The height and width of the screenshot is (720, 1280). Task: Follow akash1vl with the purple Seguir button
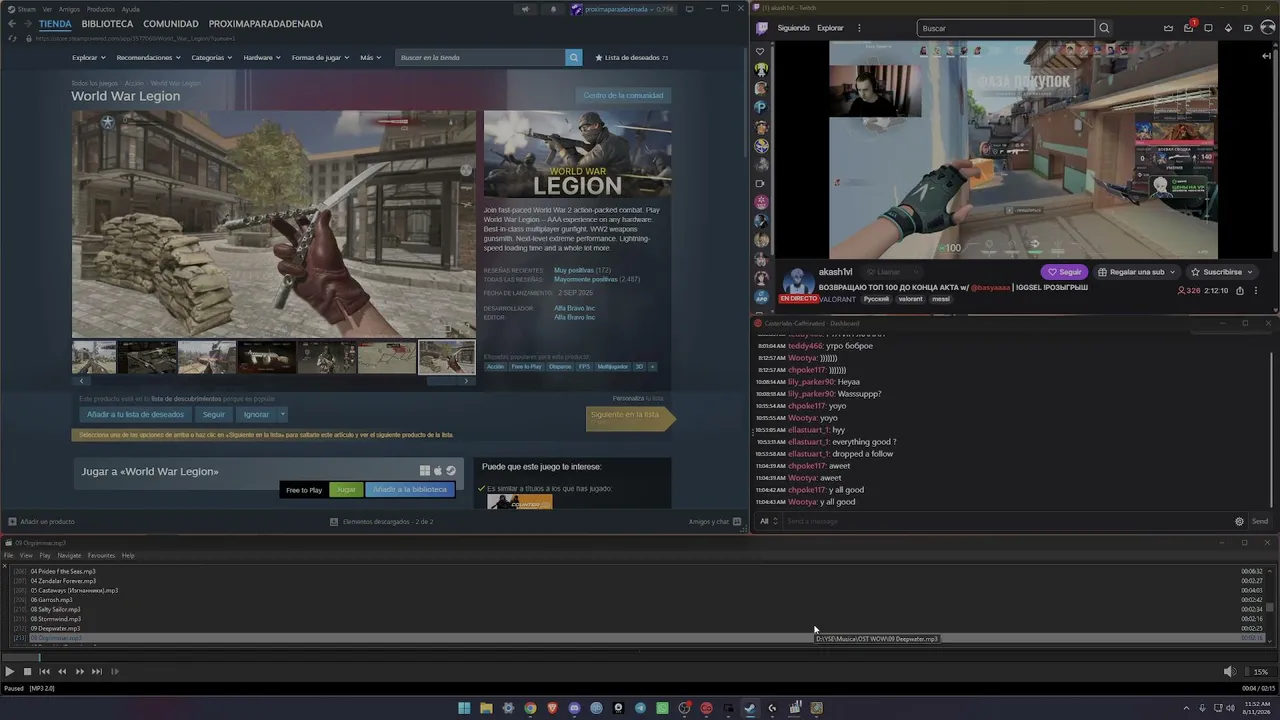[x=1064, y=272]
